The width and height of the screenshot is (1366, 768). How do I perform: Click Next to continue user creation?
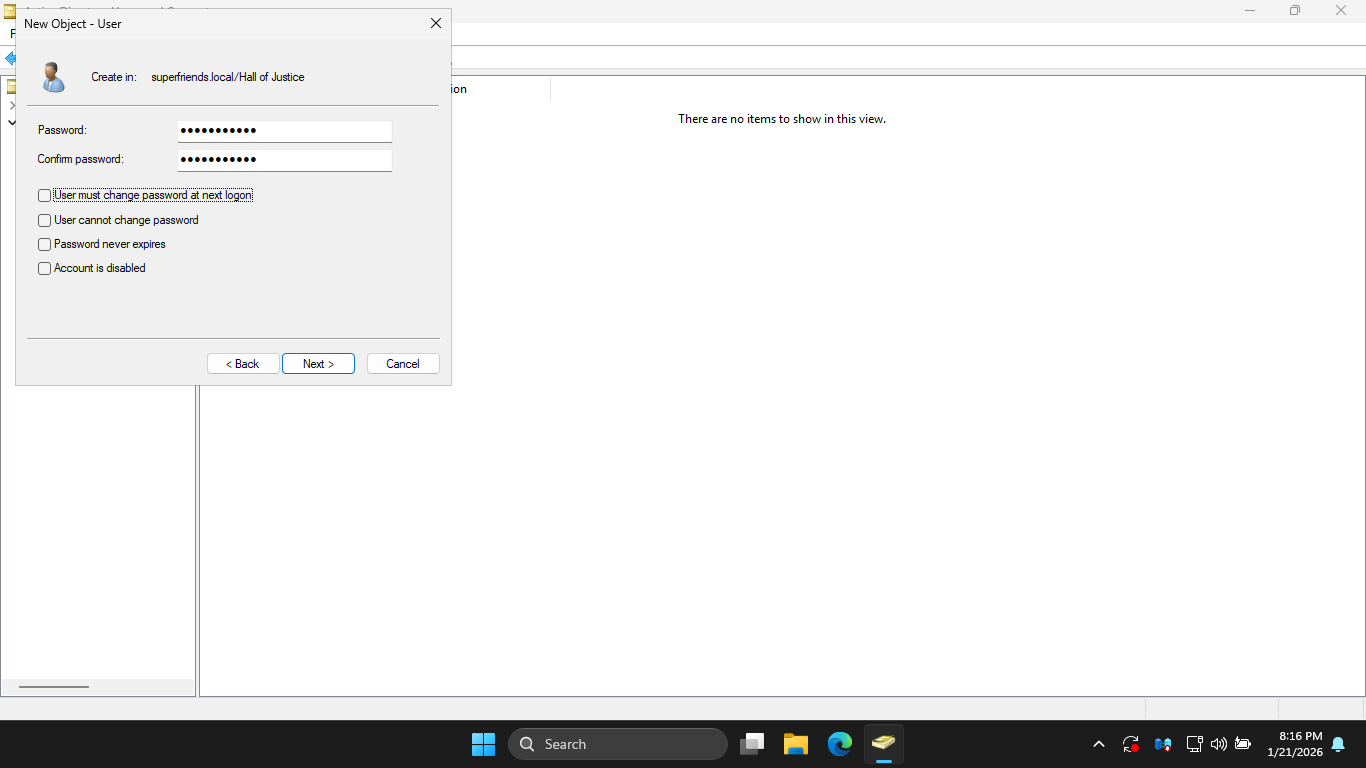(318, 364)
